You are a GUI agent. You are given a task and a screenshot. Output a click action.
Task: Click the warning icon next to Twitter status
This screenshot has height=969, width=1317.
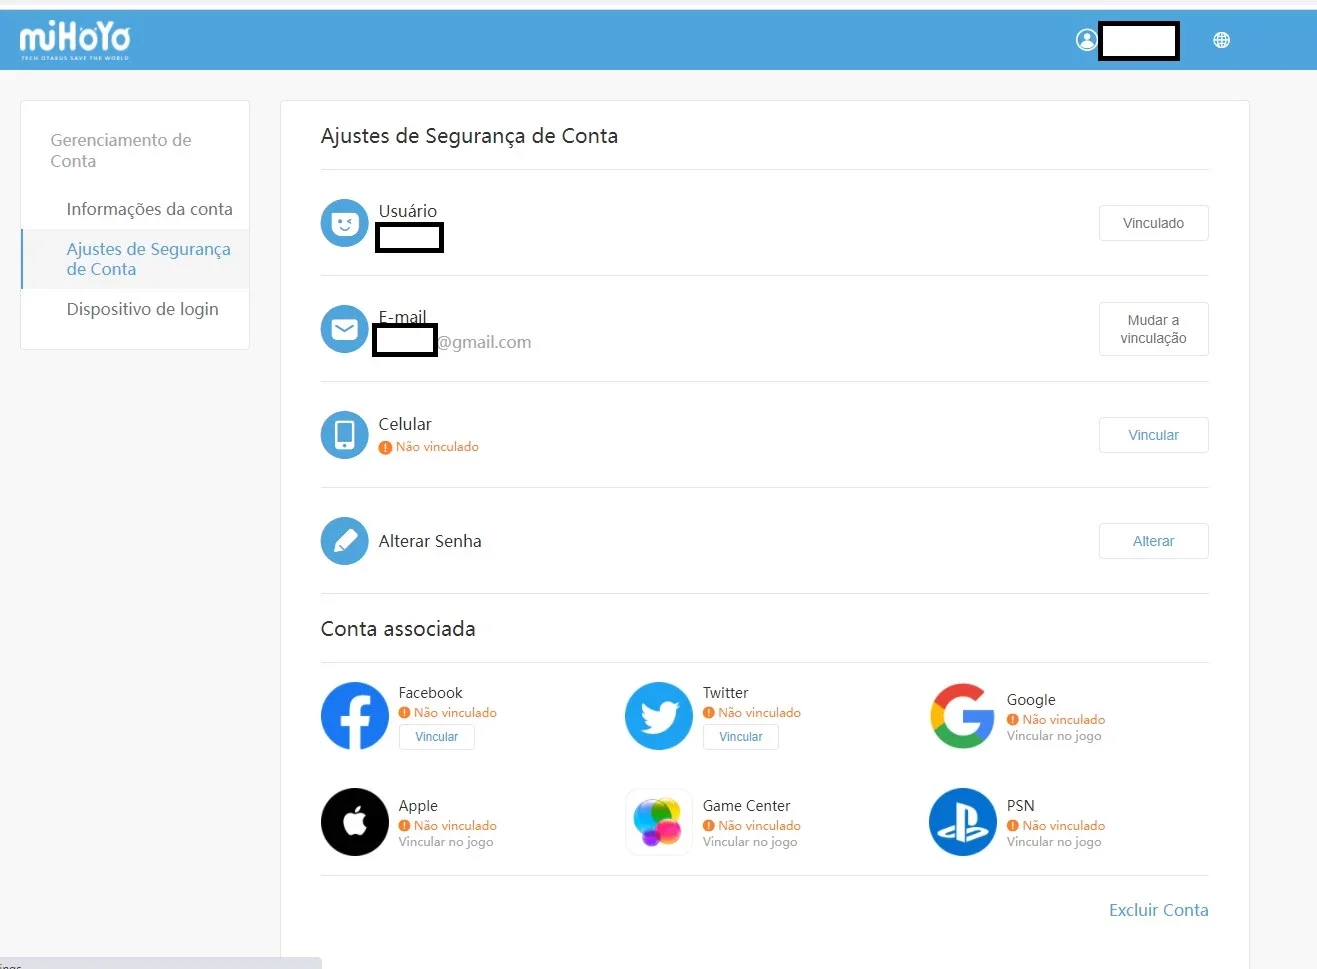click(x=709, y=713)
